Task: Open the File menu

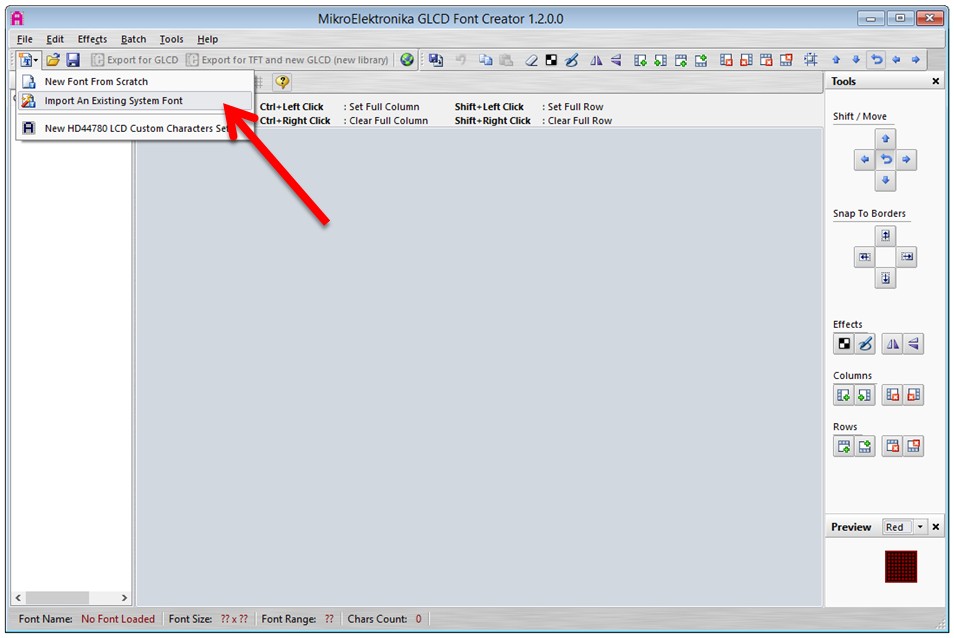Action: [x=24, y=39]
